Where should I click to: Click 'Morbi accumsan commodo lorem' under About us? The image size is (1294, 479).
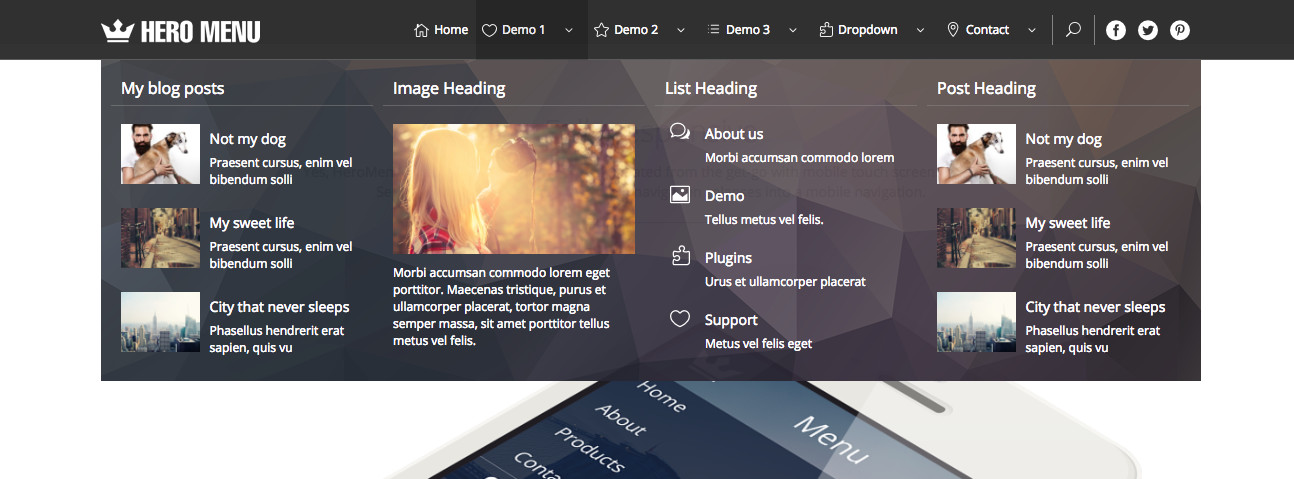[x=800, y=158]
